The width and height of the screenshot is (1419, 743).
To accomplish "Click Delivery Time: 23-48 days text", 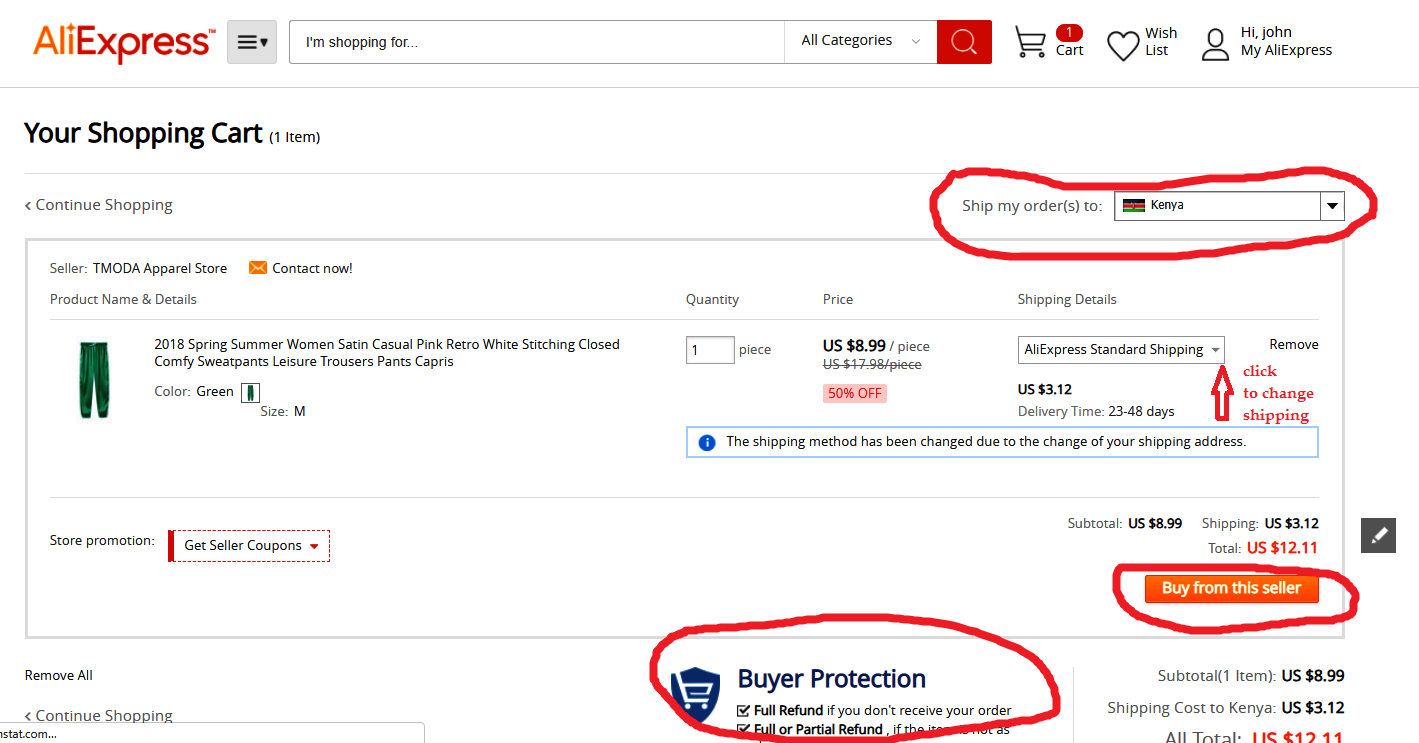I will (x=1096, y=411).
